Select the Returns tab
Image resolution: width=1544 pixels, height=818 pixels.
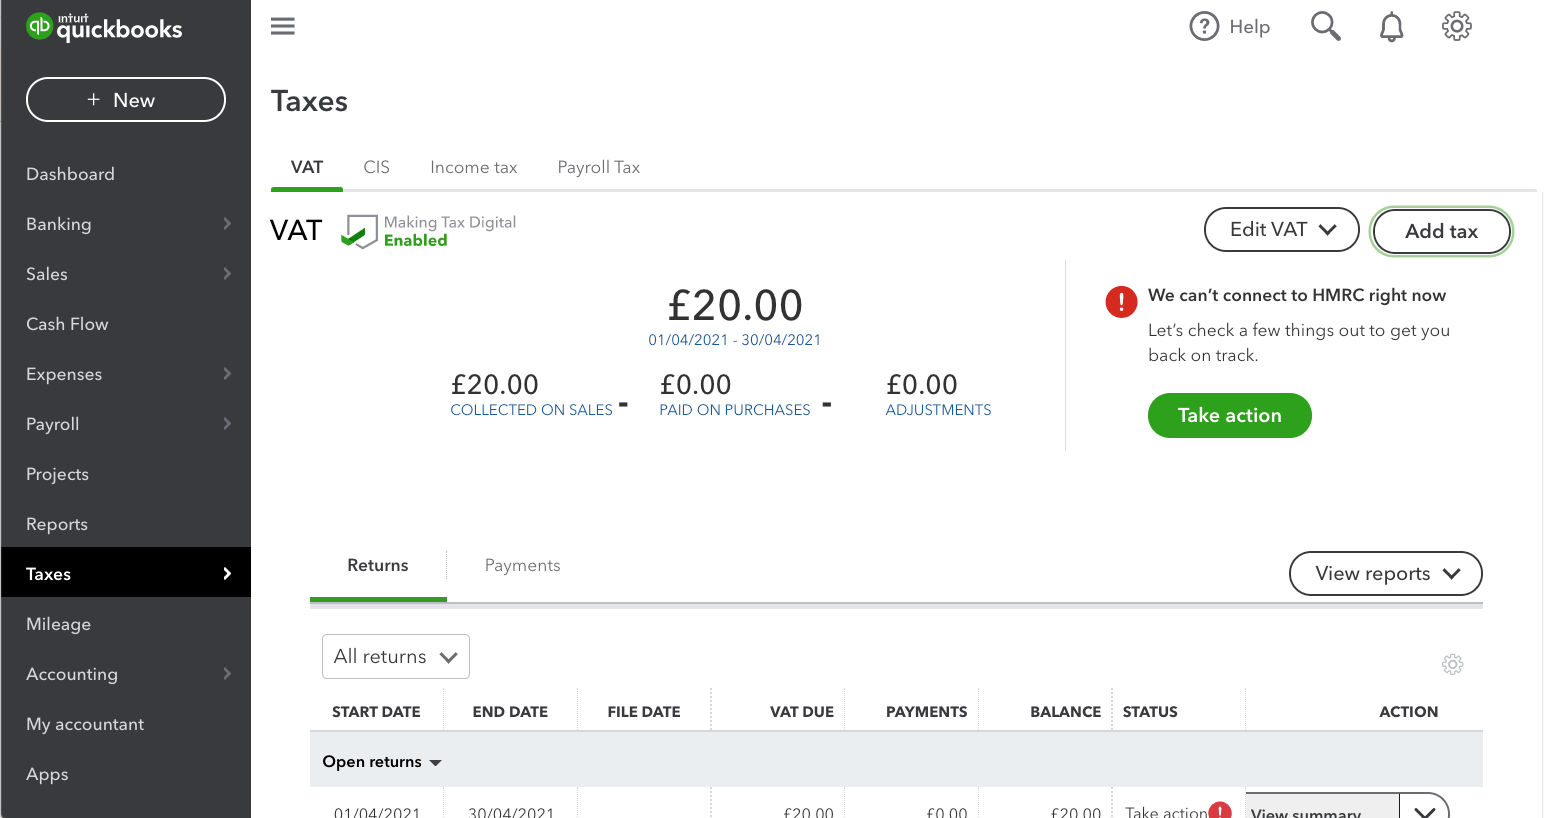(x=378, y=566)
